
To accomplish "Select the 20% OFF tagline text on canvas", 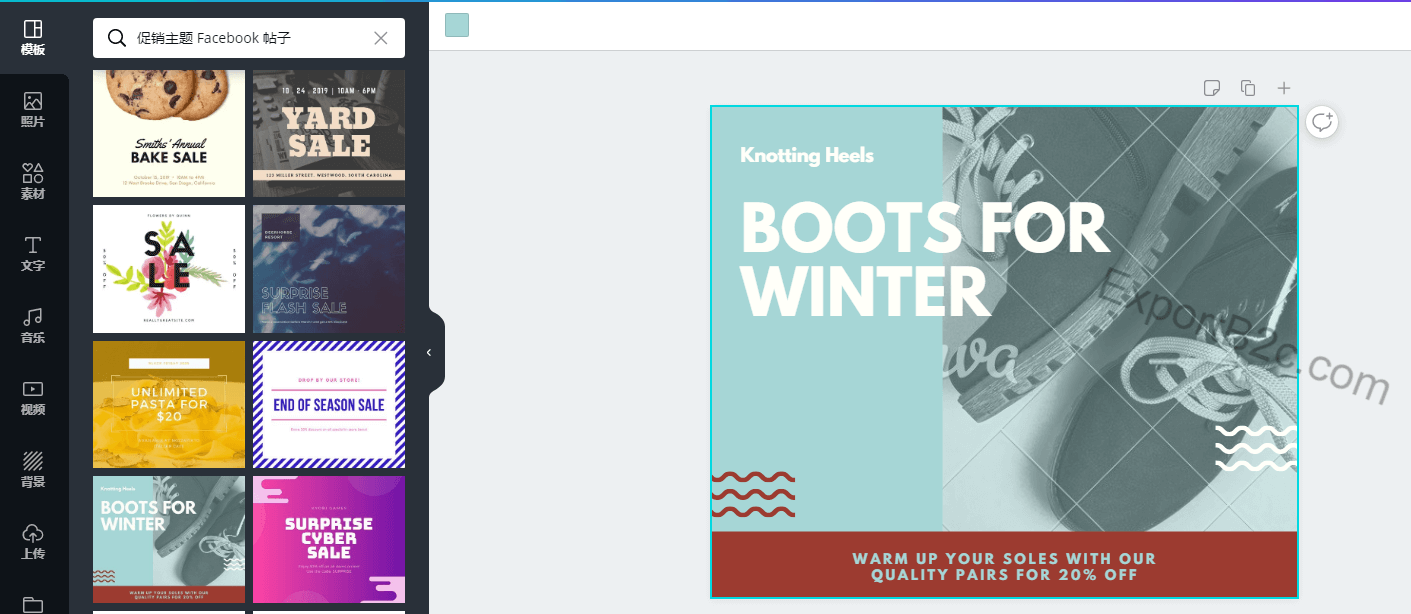I will (x=1004, y=566).
